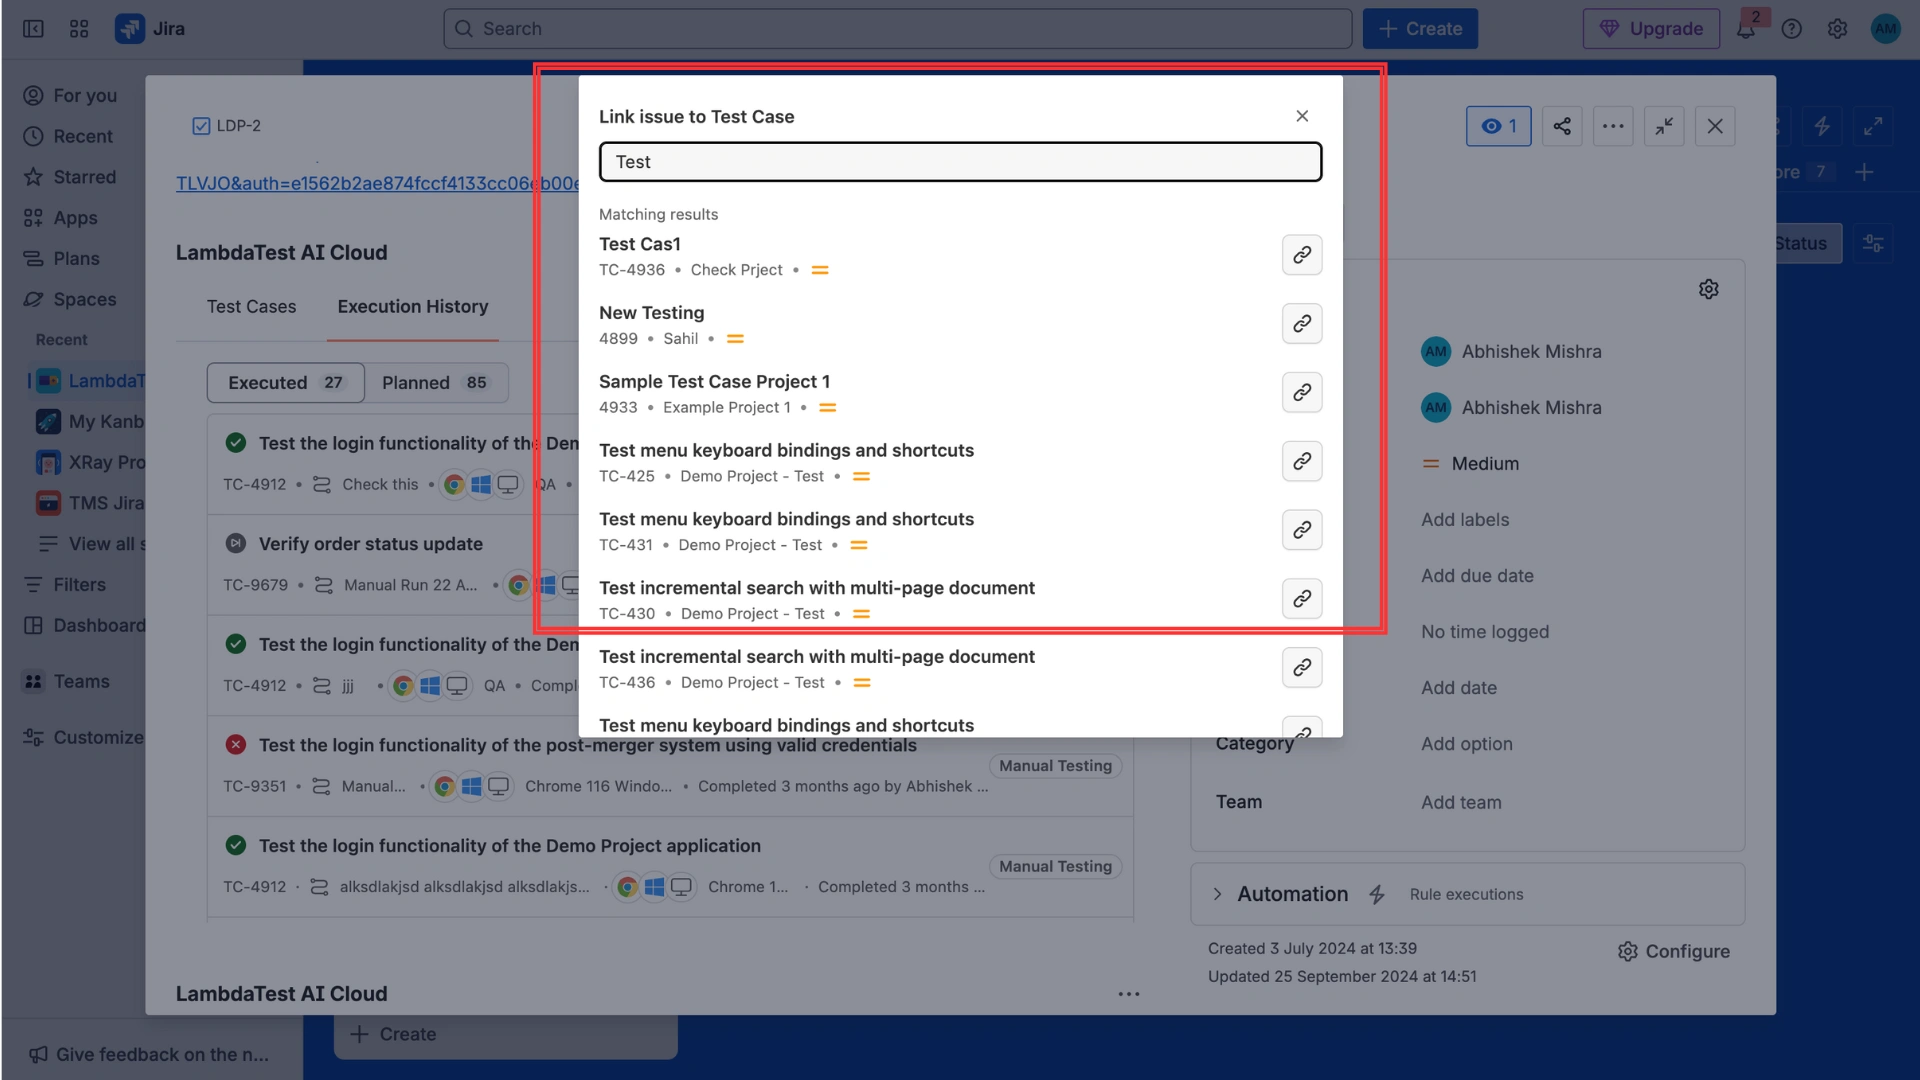This screenshot has width=1920, height=1080.
Task: Switch to Execution History tab
Action: point(412,307)
